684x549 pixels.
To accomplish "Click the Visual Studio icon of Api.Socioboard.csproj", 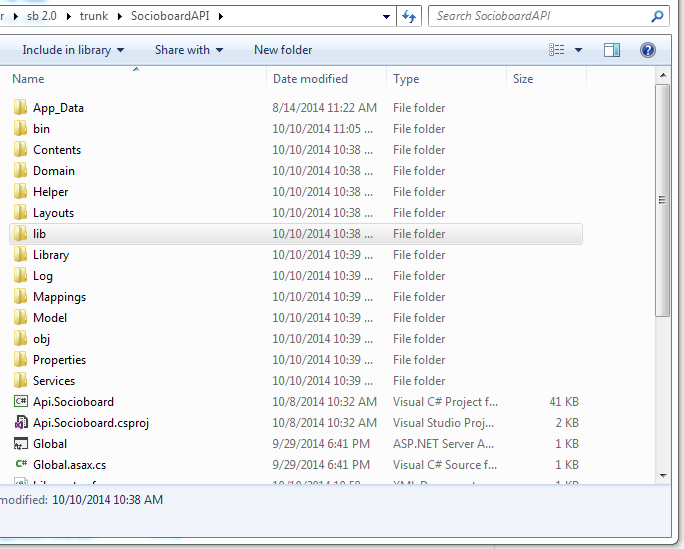I will (21, 423).
